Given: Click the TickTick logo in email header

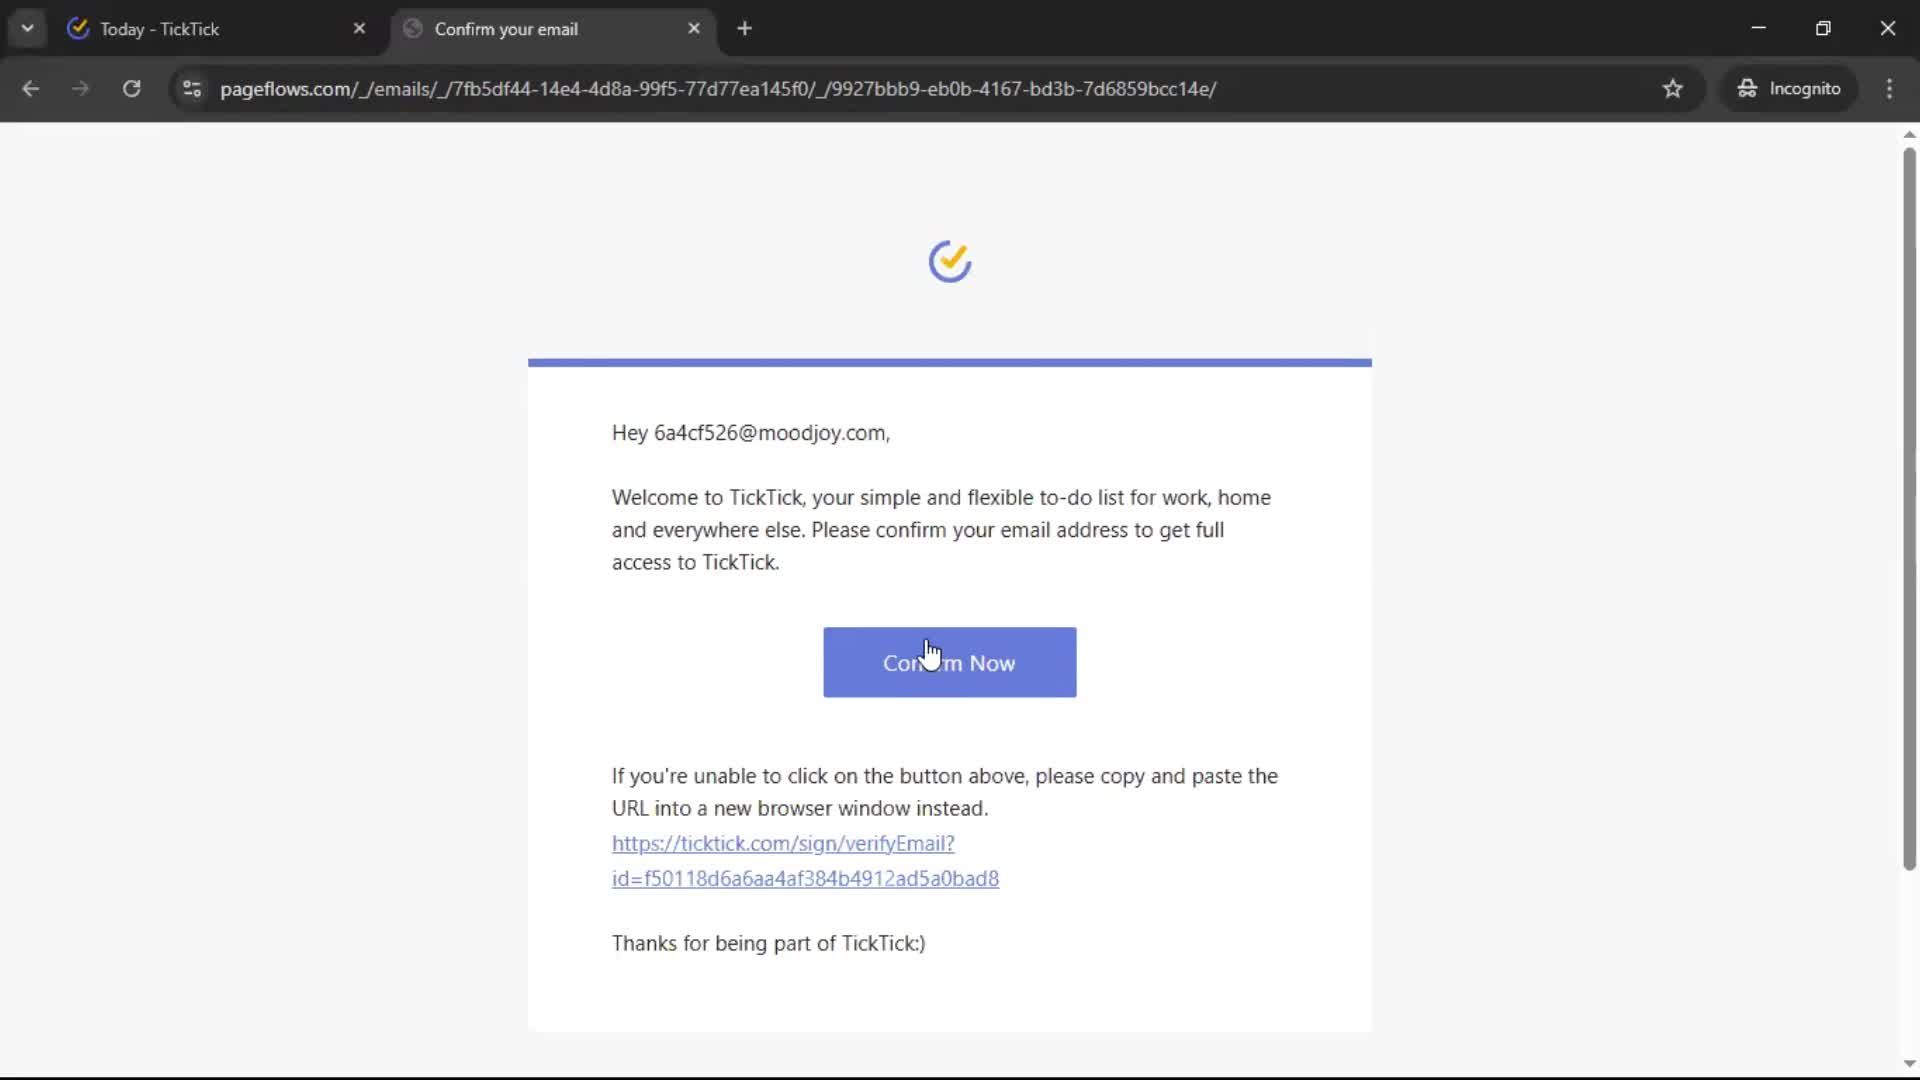Looking at the screenshot, I should pyautogui.click(x=949, y=262).
